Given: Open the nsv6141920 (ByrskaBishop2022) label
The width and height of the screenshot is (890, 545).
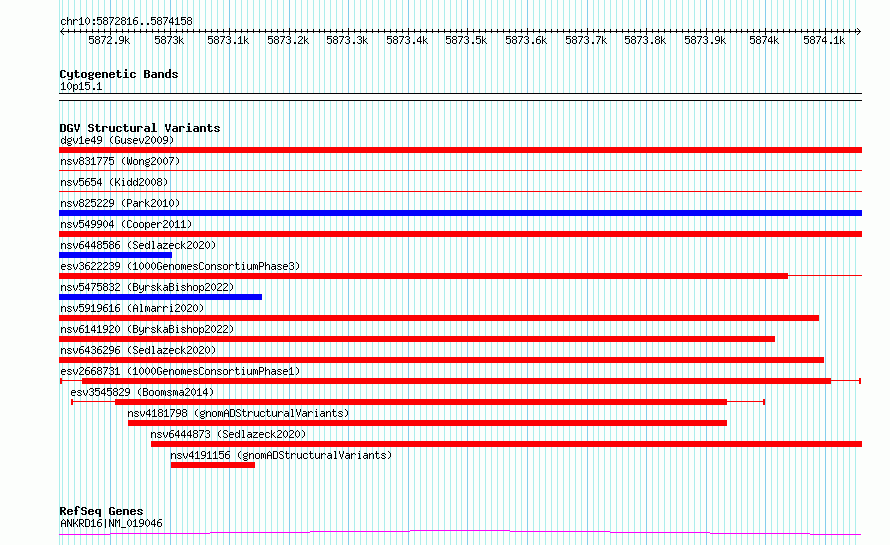Looking at the screenshot, I should (x=147, y=329).
